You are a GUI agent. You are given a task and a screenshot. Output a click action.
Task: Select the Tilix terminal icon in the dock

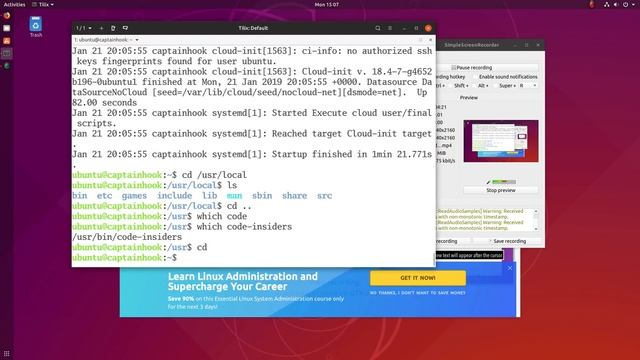tap(7, 53)
